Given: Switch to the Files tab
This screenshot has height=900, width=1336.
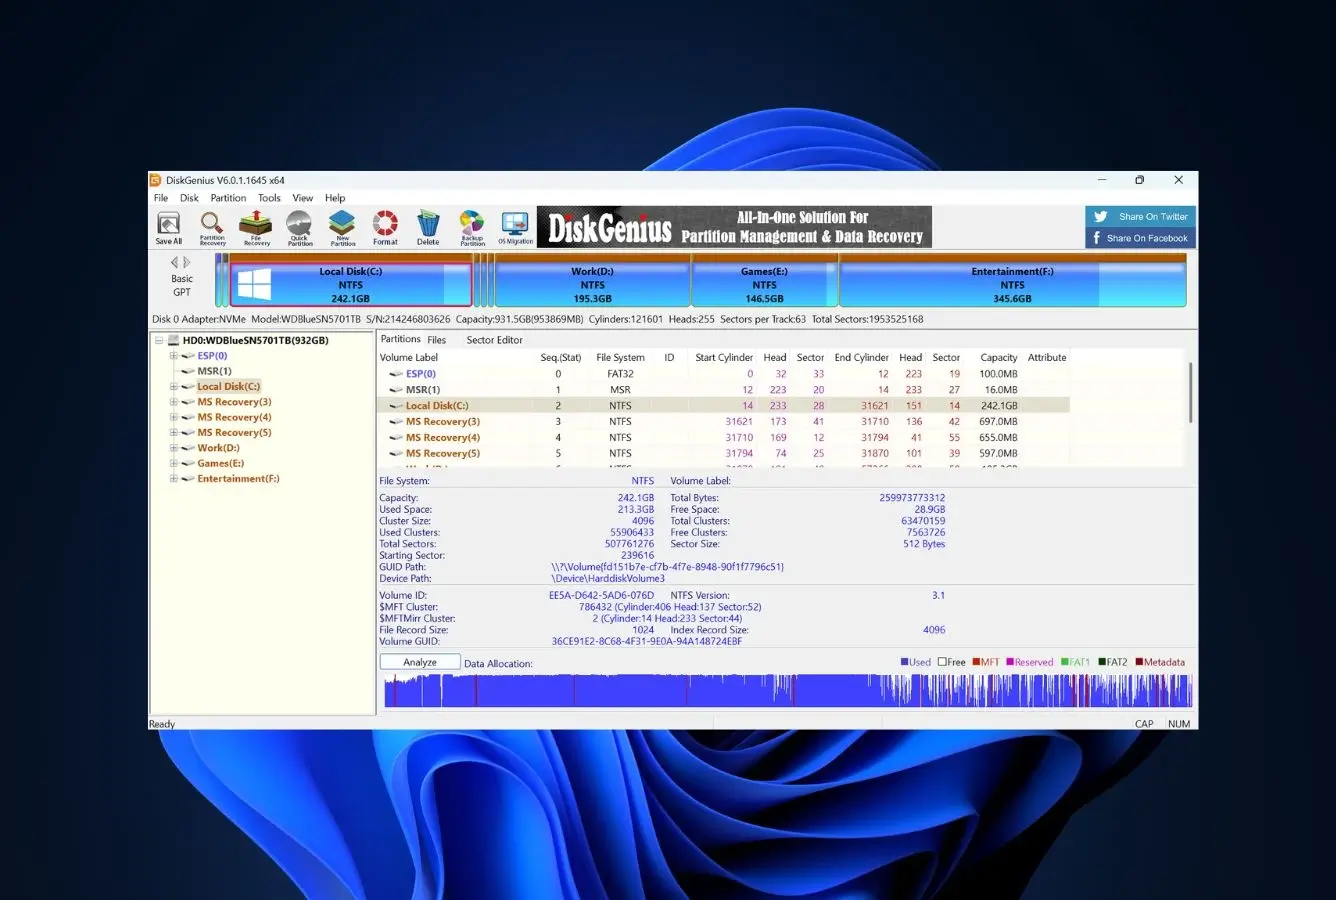Looking at the screenshot, I should tap(437, 340).
